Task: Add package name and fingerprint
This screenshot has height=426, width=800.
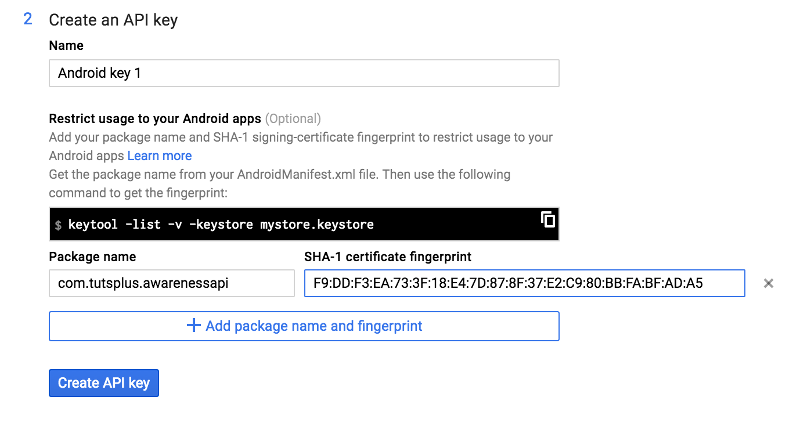Action: click(x=304, y=326)
